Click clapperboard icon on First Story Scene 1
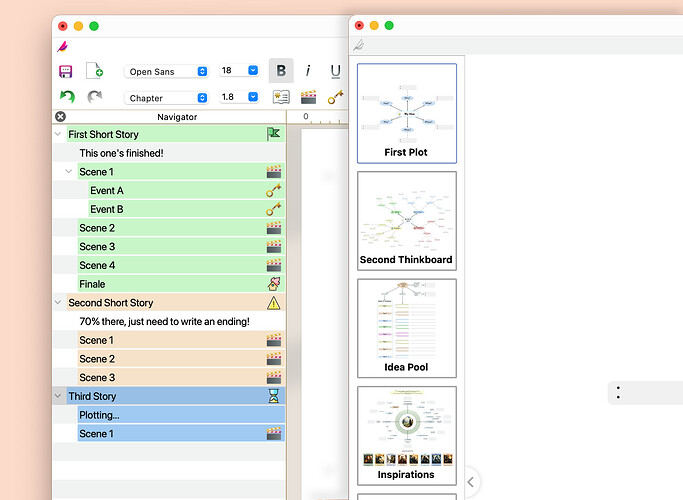 274,172
